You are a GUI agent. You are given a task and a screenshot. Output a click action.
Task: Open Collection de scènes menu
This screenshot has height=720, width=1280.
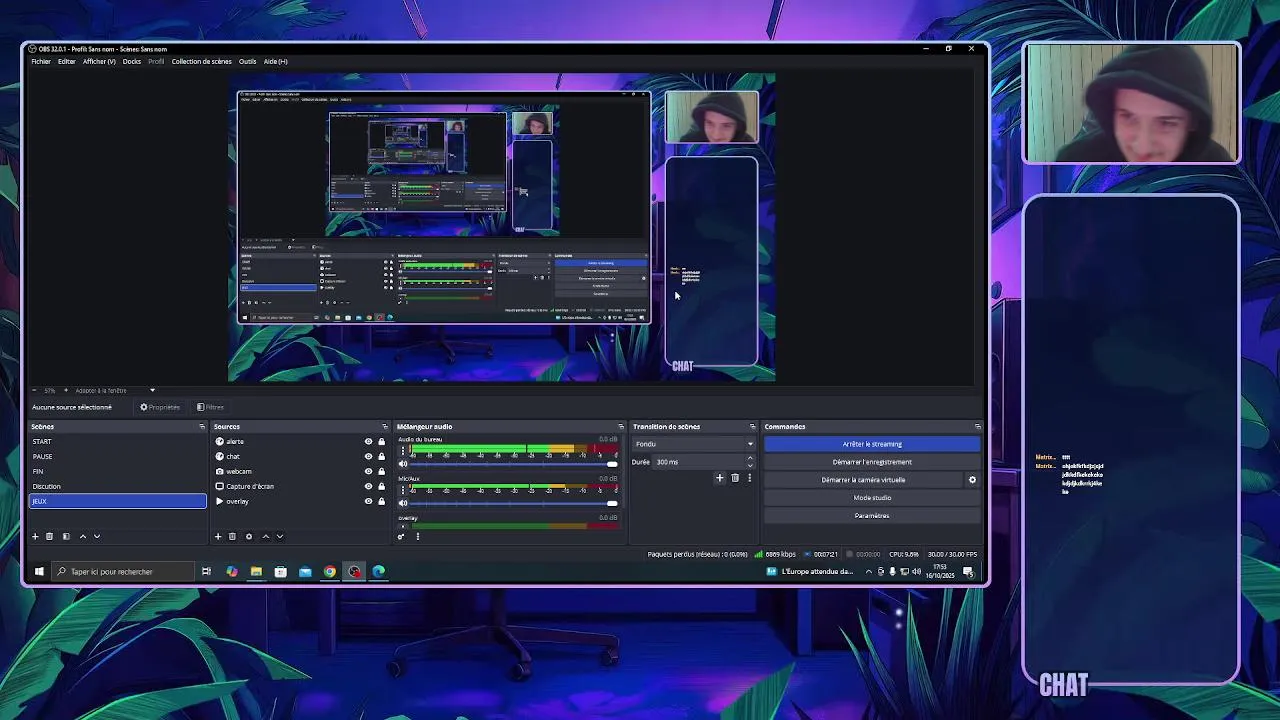coord(201,62)
